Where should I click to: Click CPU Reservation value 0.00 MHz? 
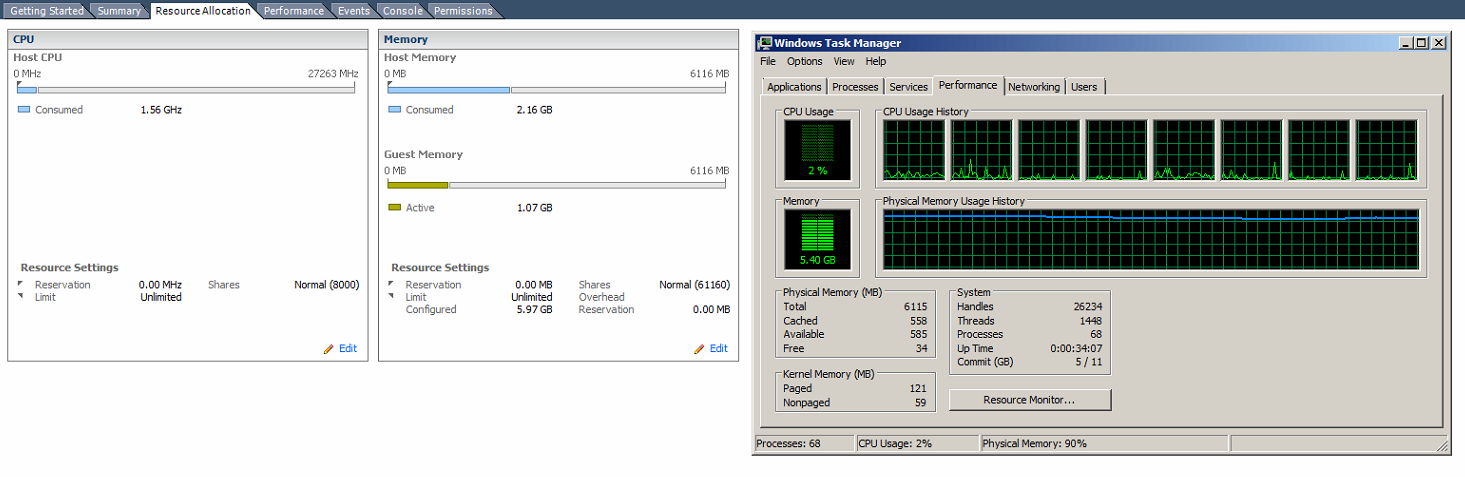click(x=160, y=285)
